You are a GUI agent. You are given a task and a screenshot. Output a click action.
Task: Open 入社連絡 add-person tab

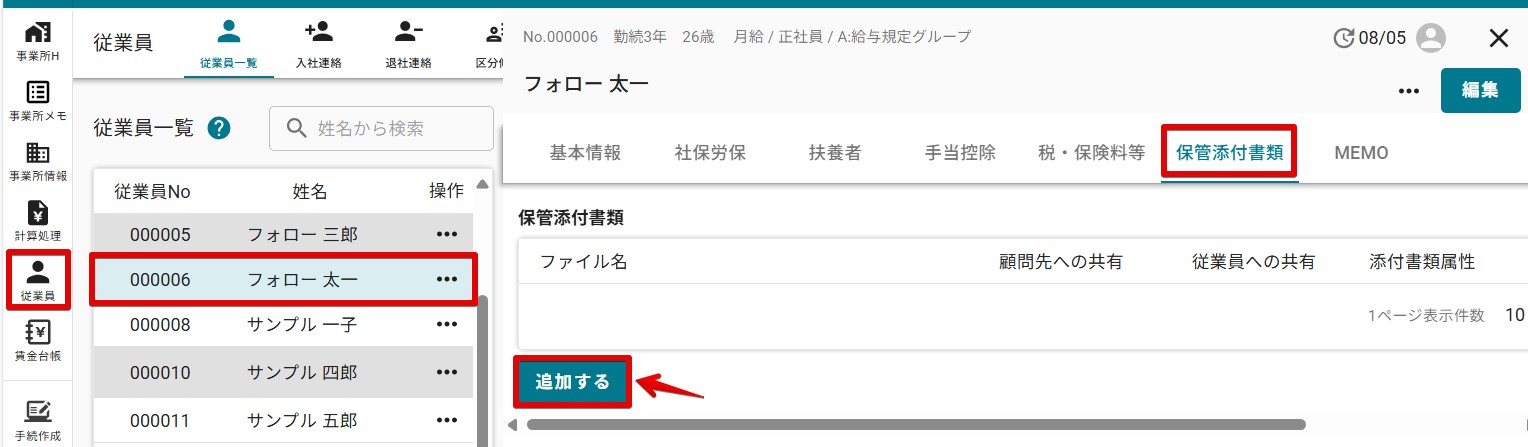pyautogui.click(x=319, y=44)
